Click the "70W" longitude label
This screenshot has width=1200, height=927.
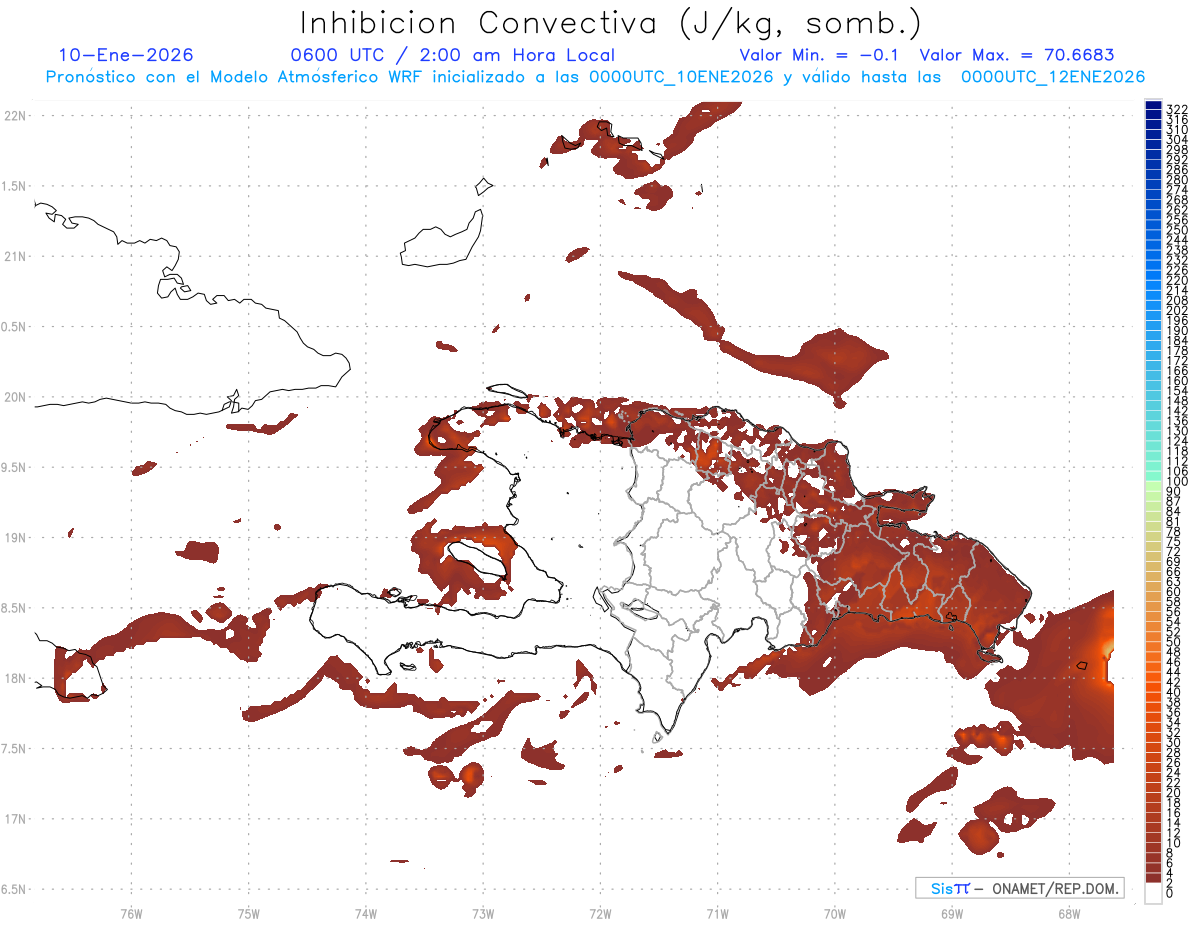pyautogui.click(x=835, y=912)
